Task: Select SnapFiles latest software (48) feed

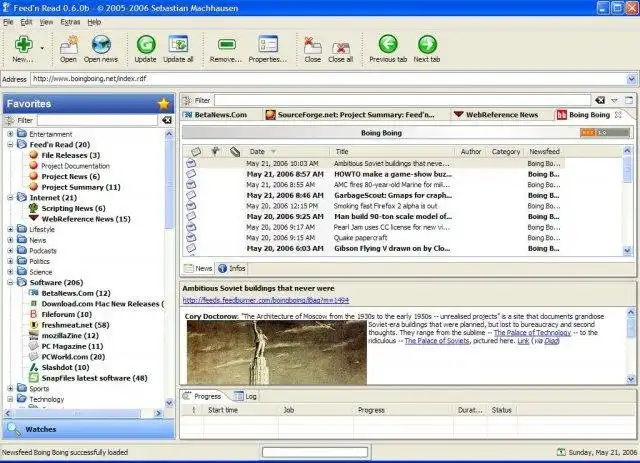Action: [x=94, y=378]
